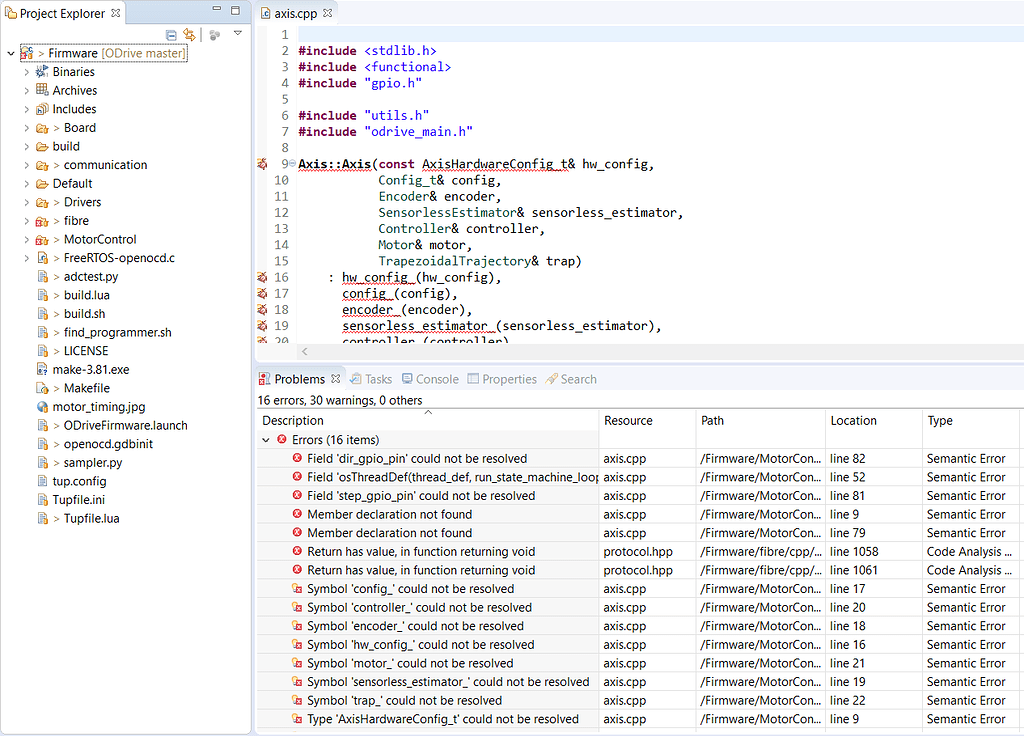This screenshot has height=736, width=1024.
Task: Select the motor_timing.jpg file
Action: click(x=98, y=407)
